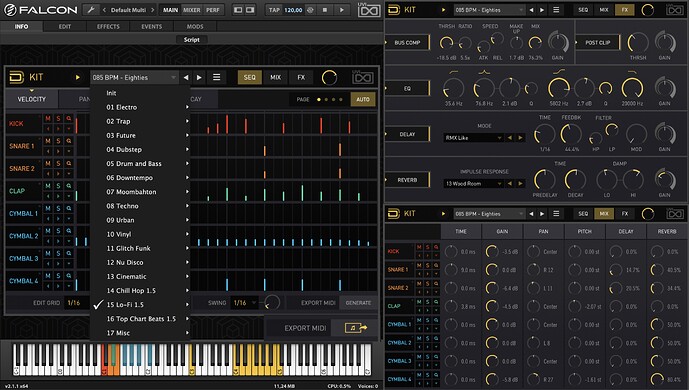Click the MIDI export drag icon
The image size is (689, 390).
[355, 328]
